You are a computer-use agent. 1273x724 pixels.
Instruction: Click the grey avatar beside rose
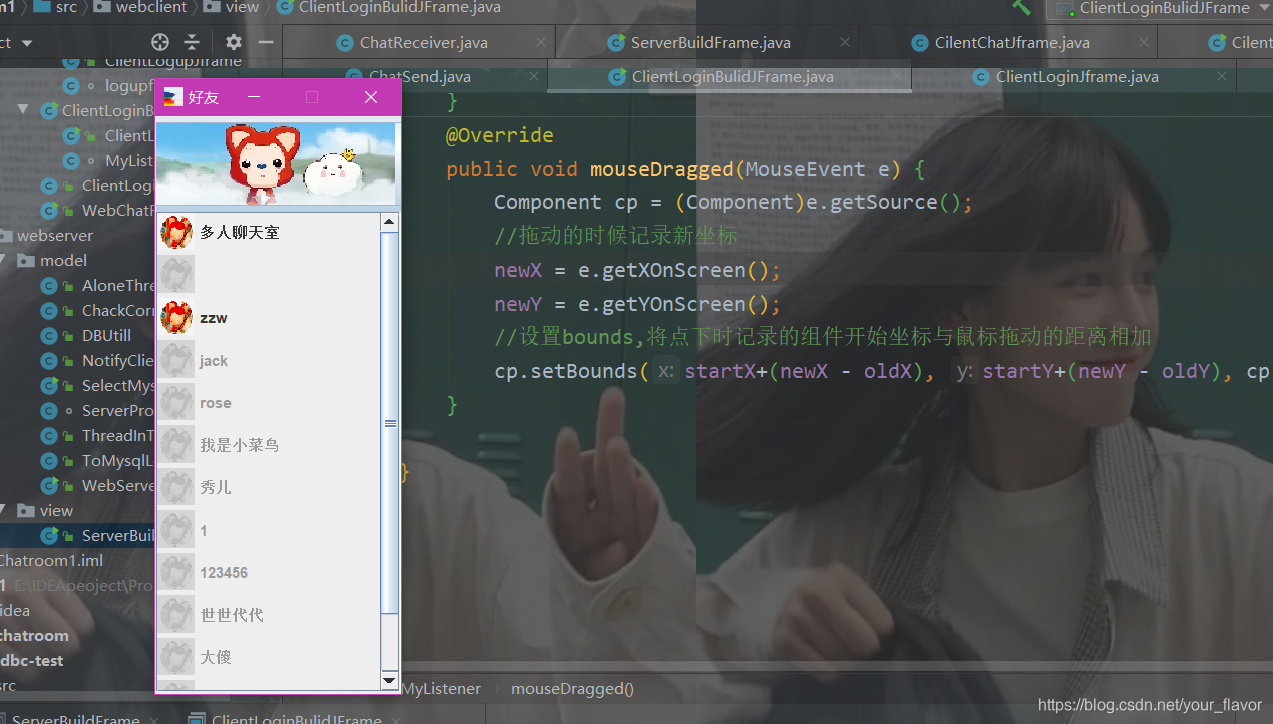point(177,403)
